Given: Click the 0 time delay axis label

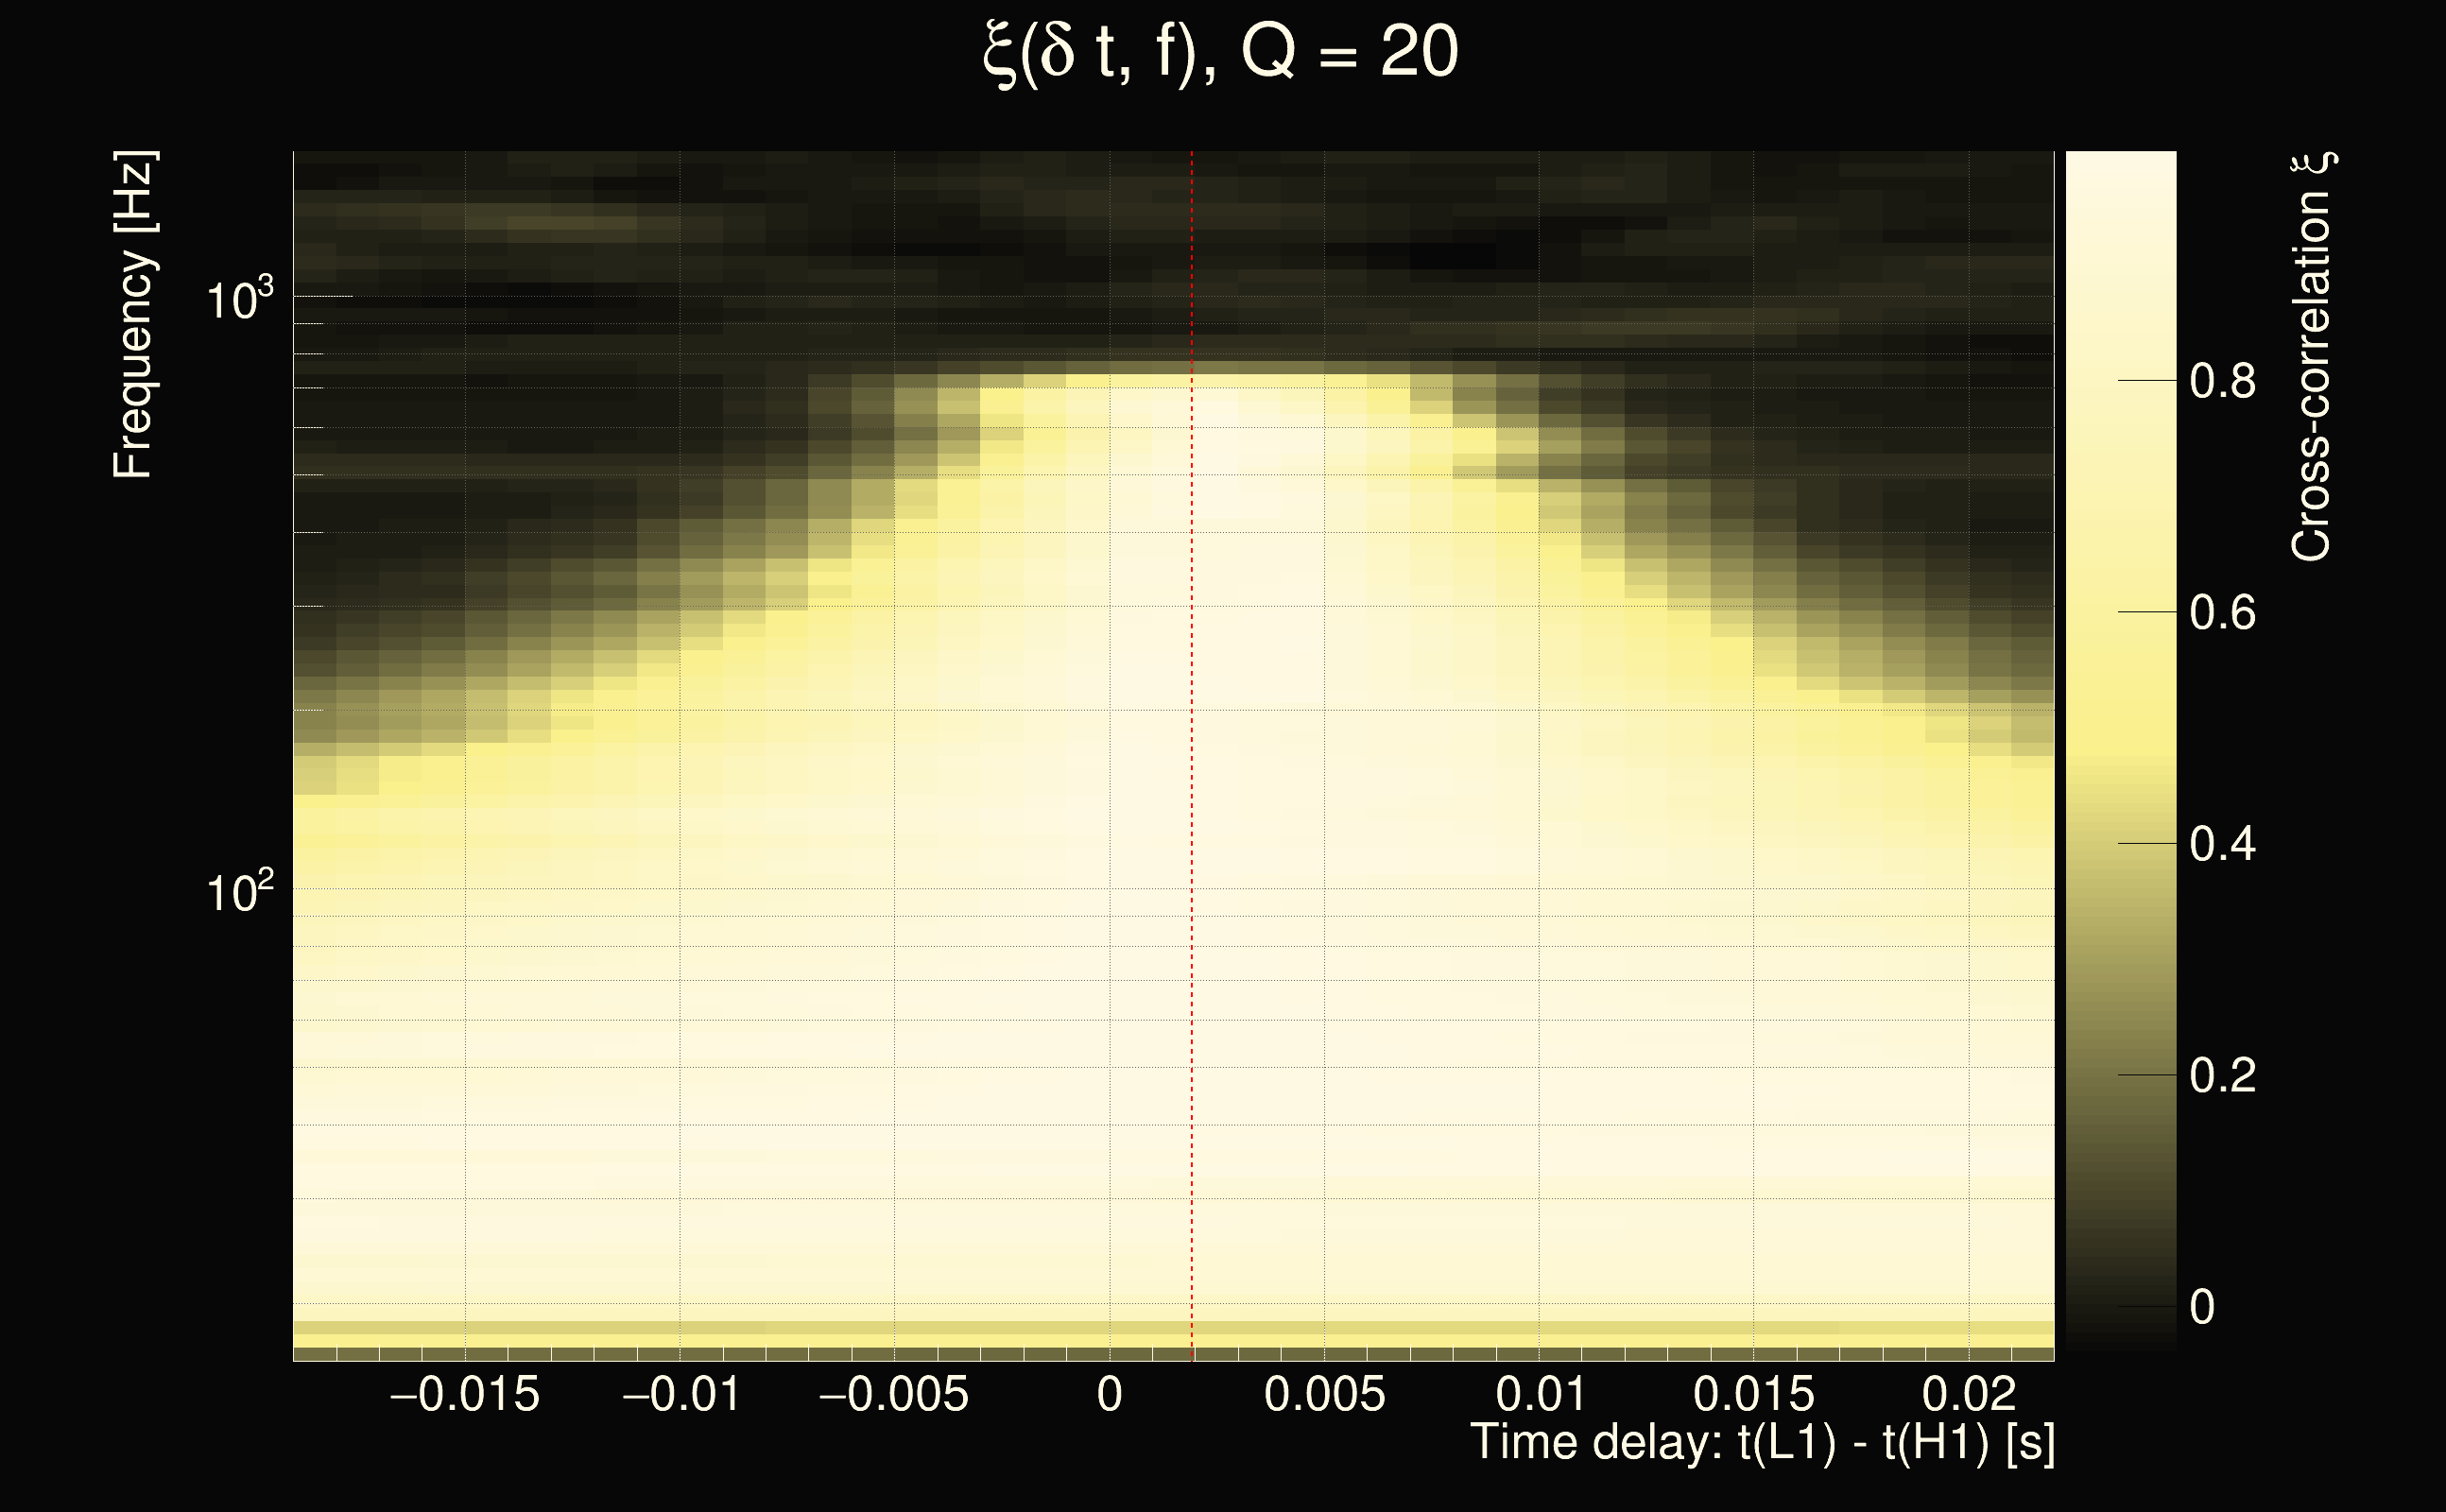Looking at the screenshot, I should 1109,1394.
